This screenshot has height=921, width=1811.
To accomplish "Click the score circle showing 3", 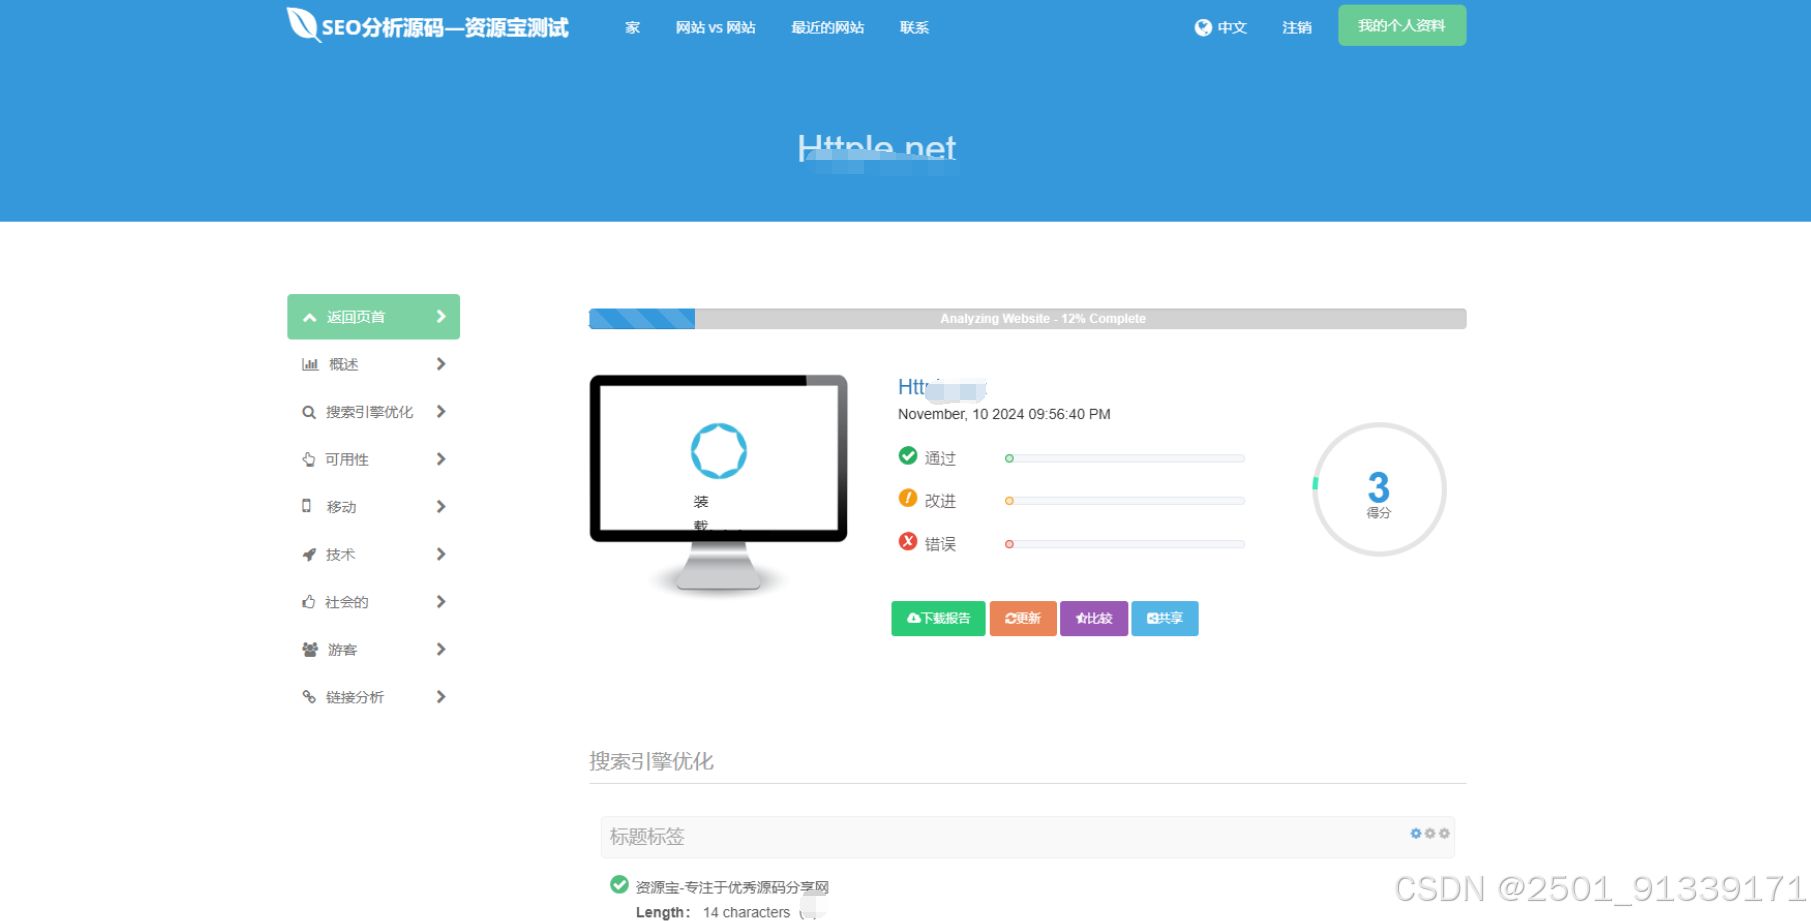I will (x=1378, y=488).
